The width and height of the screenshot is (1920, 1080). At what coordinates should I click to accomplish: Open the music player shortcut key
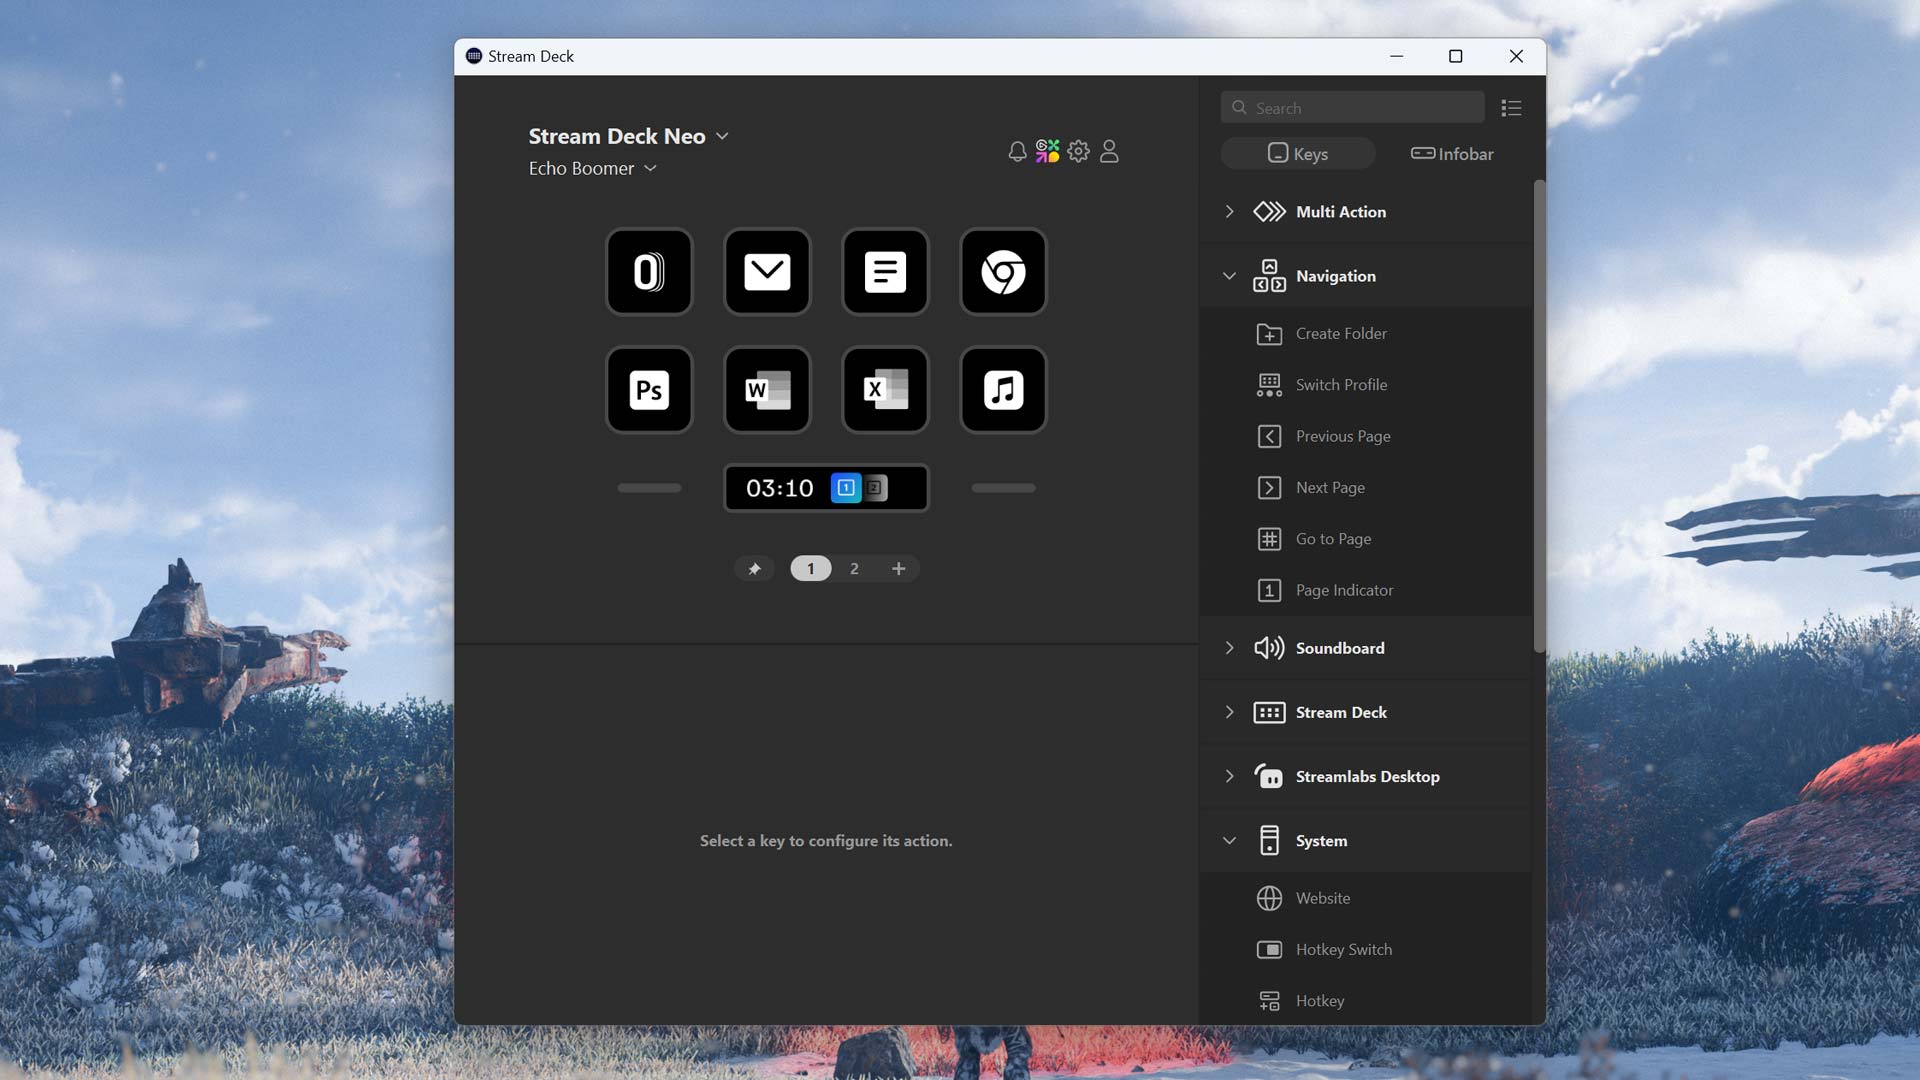1004,389
